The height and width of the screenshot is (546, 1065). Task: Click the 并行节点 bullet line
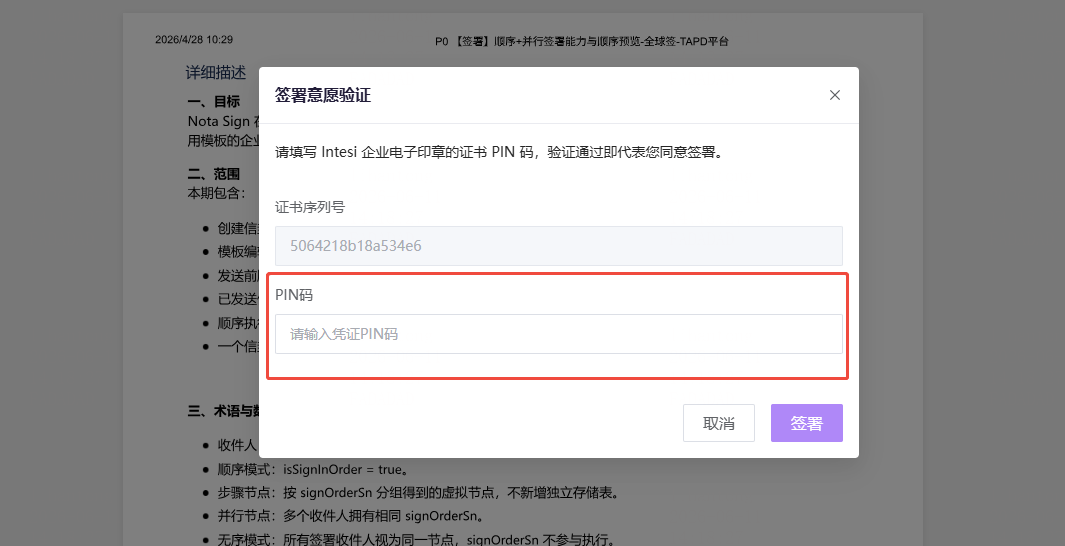tap(352, 515)
